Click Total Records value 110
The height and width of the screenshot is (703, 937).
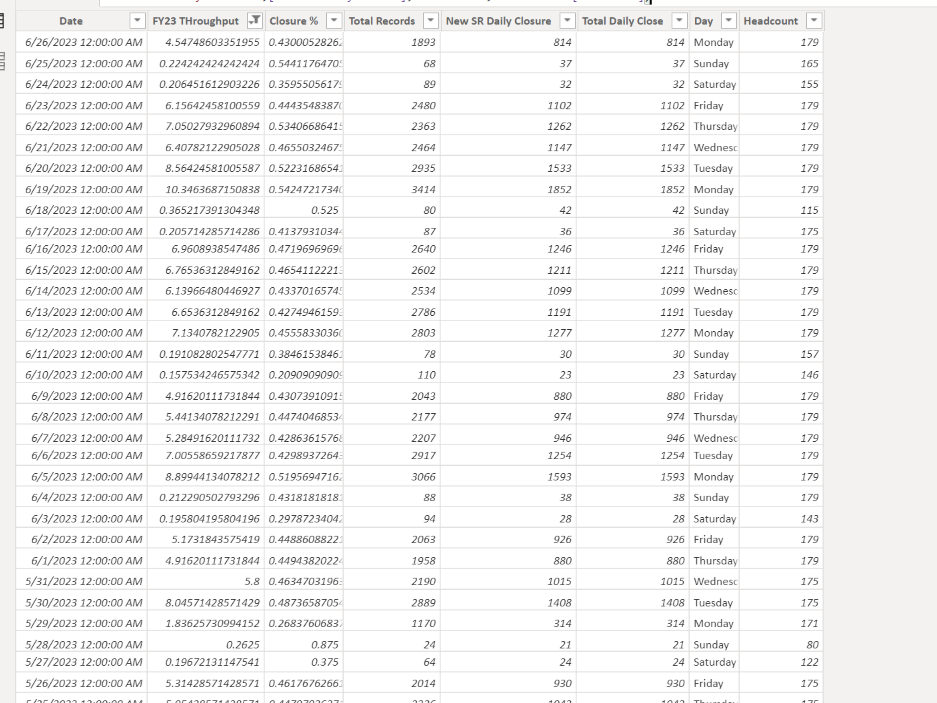pos(427,375)
